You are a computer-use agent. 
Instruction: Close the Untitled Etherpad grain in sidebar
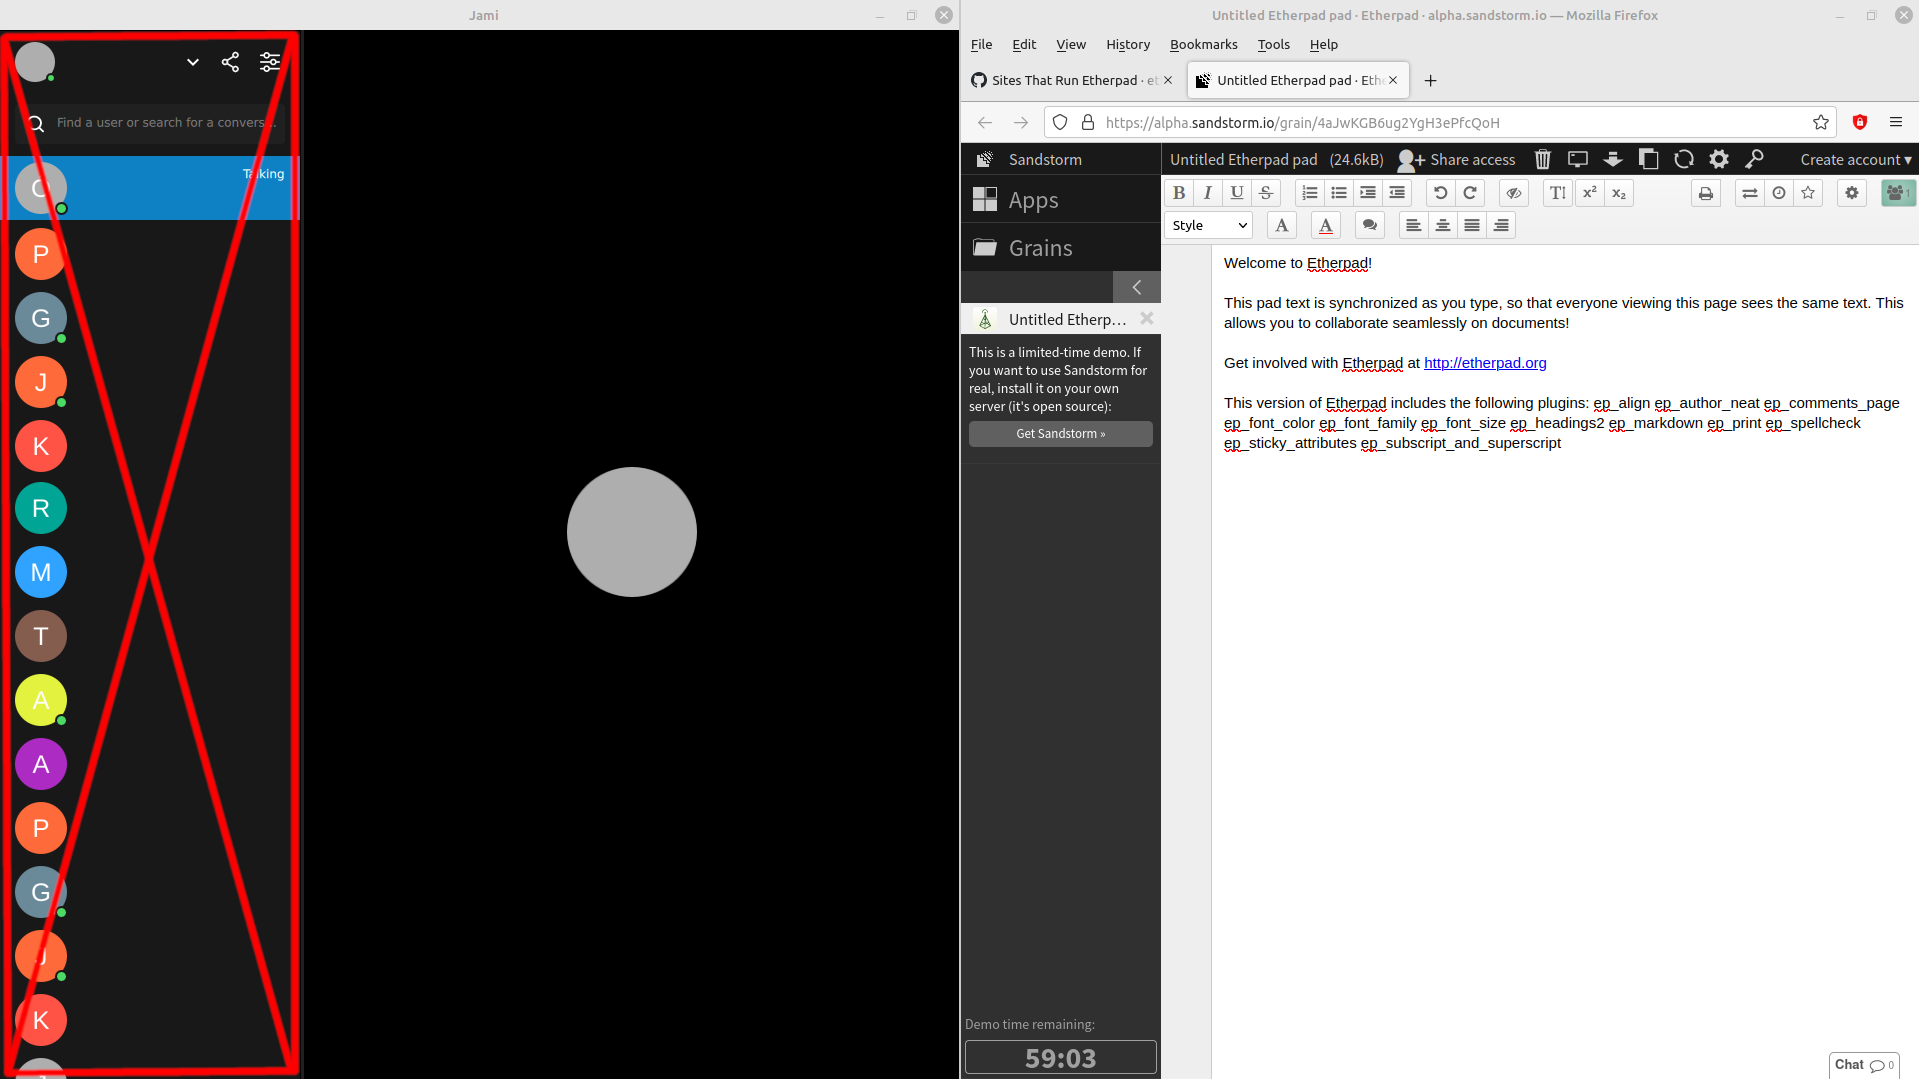point(1147,319)
